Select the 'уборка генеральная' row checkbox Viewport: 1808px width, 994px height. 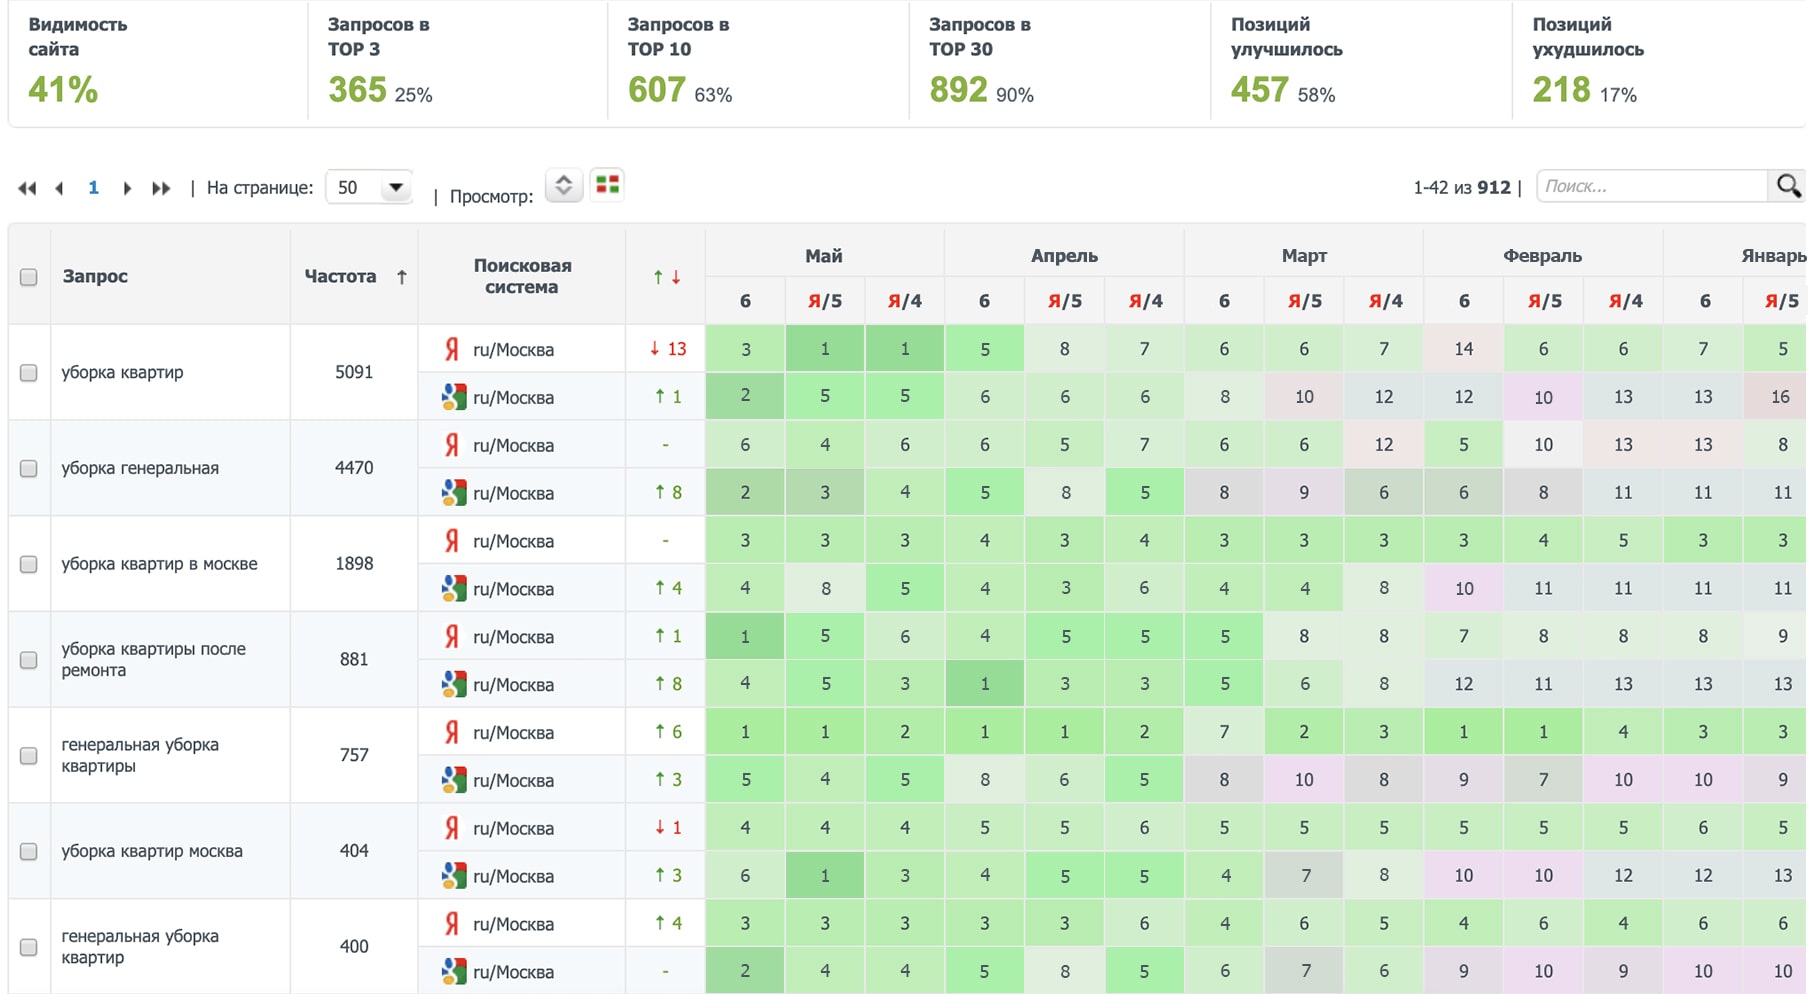(x=29, y=469)
